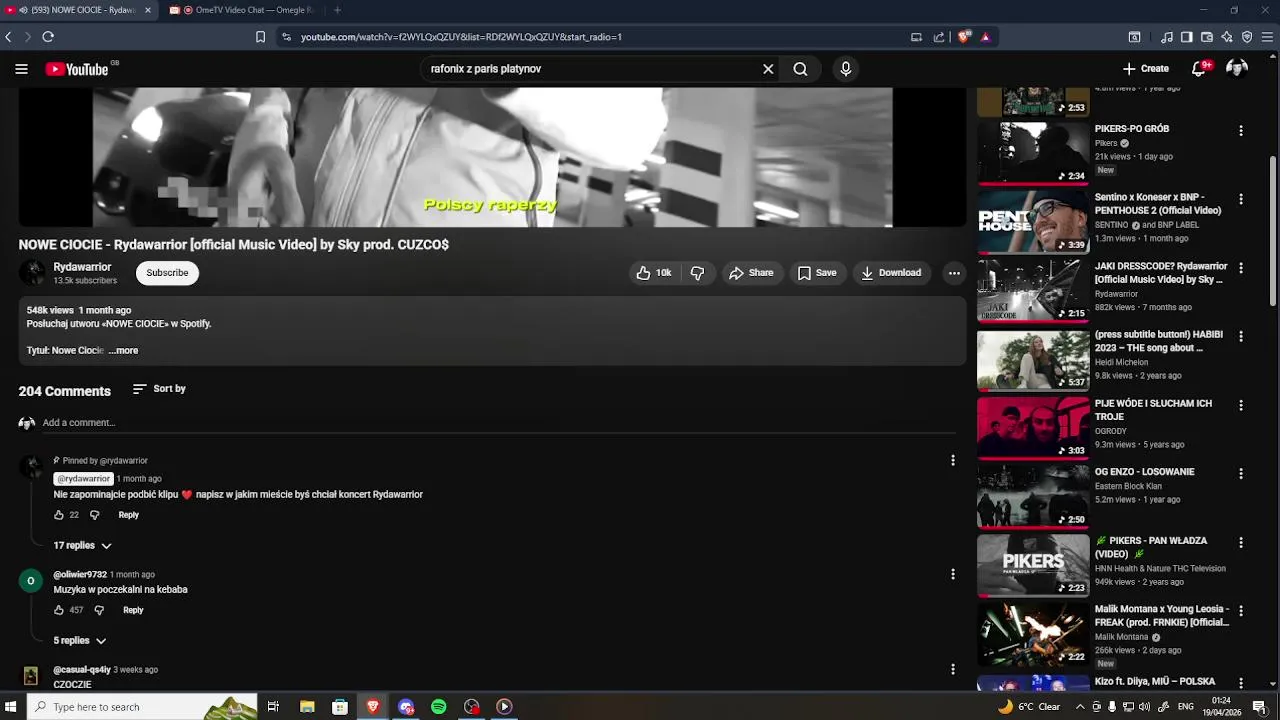The width and height of the screenshot is (1280, 720).
Task: Open File Explorer from the taskbar
Action: tap(307, 707)
